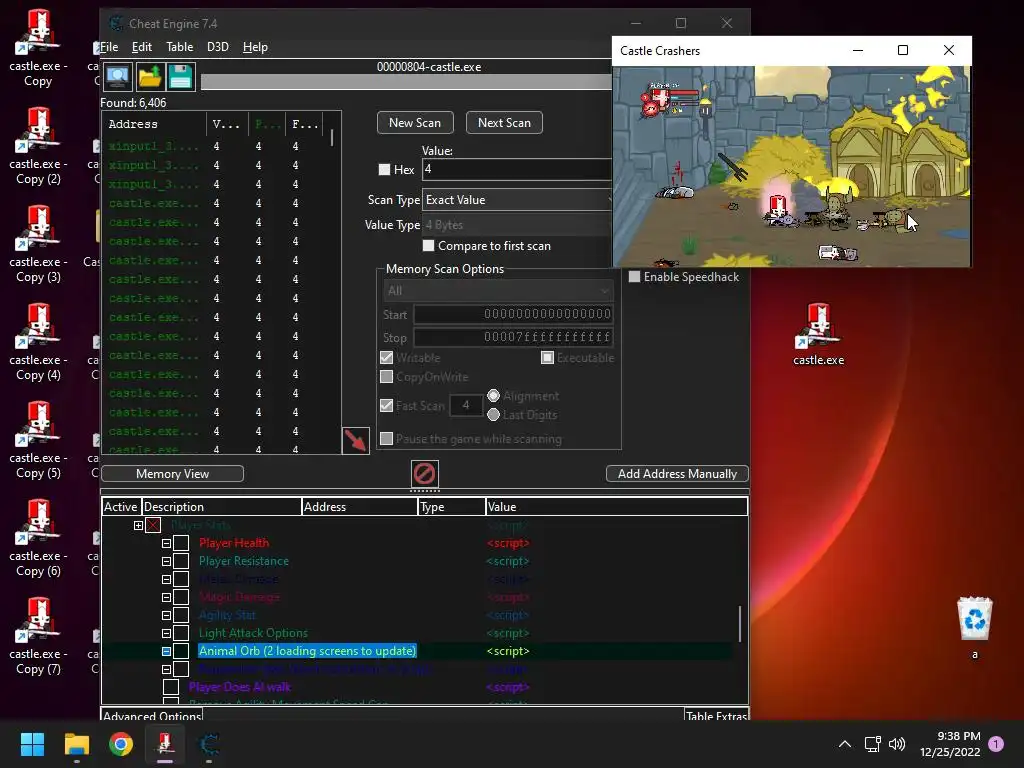Collapse the Animal Orb entry

(x=167, y=651)
